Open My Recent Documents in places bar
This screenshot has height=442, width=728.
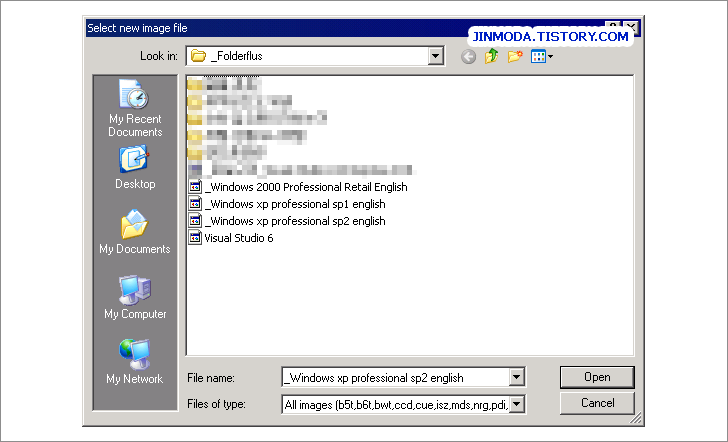(135, 108)
